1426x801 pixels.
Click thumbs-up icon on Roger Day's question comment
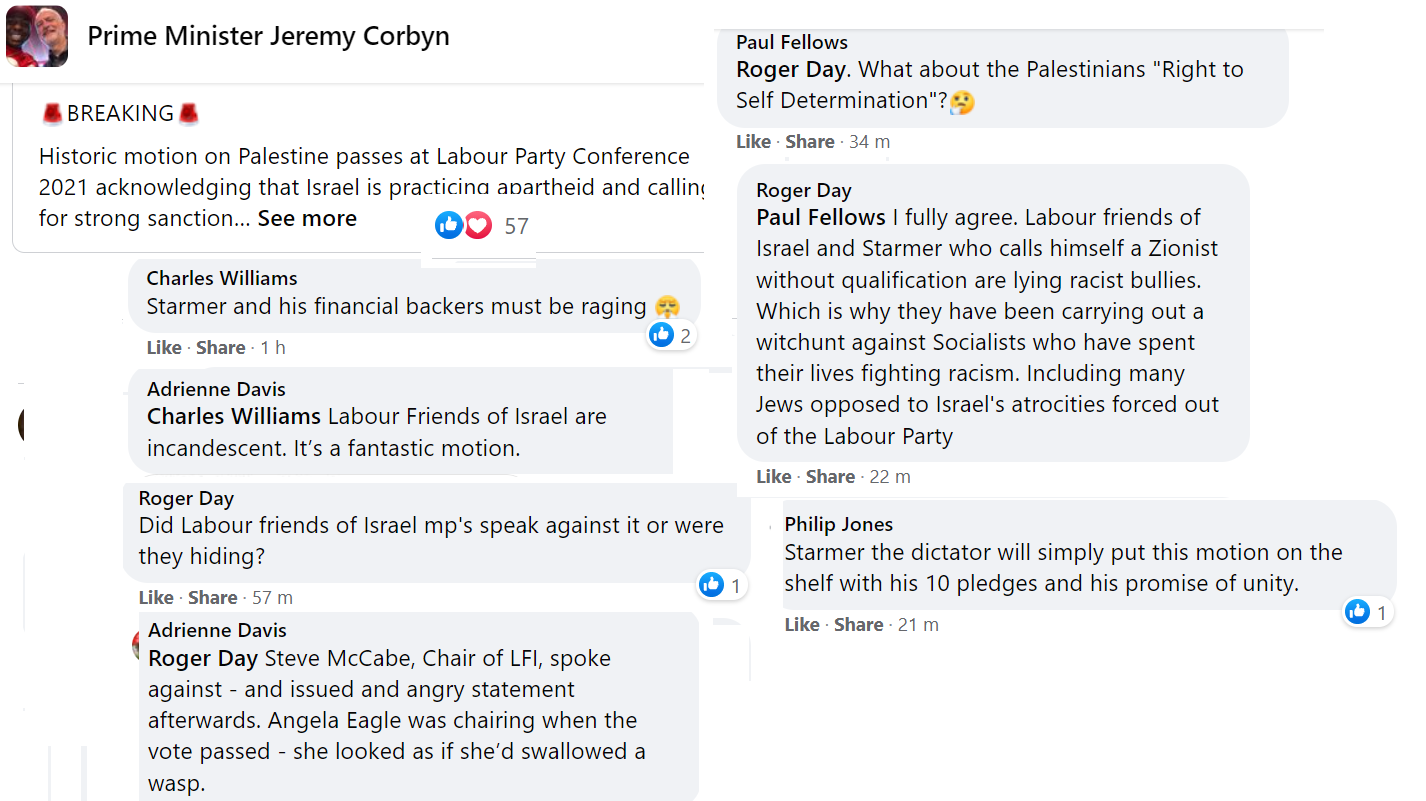pos(711,585)
